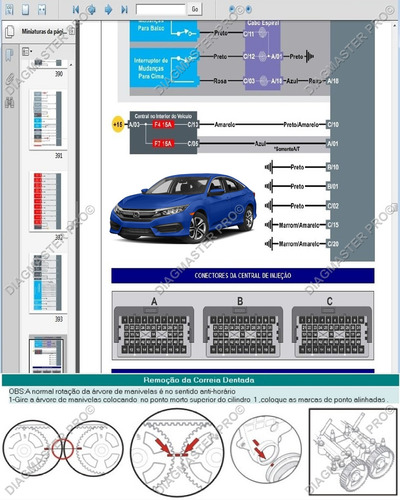Click the '*Somente A/T' note
This screenshot has width=400, height=500.
pyautogui.click(x=287, y=149)
